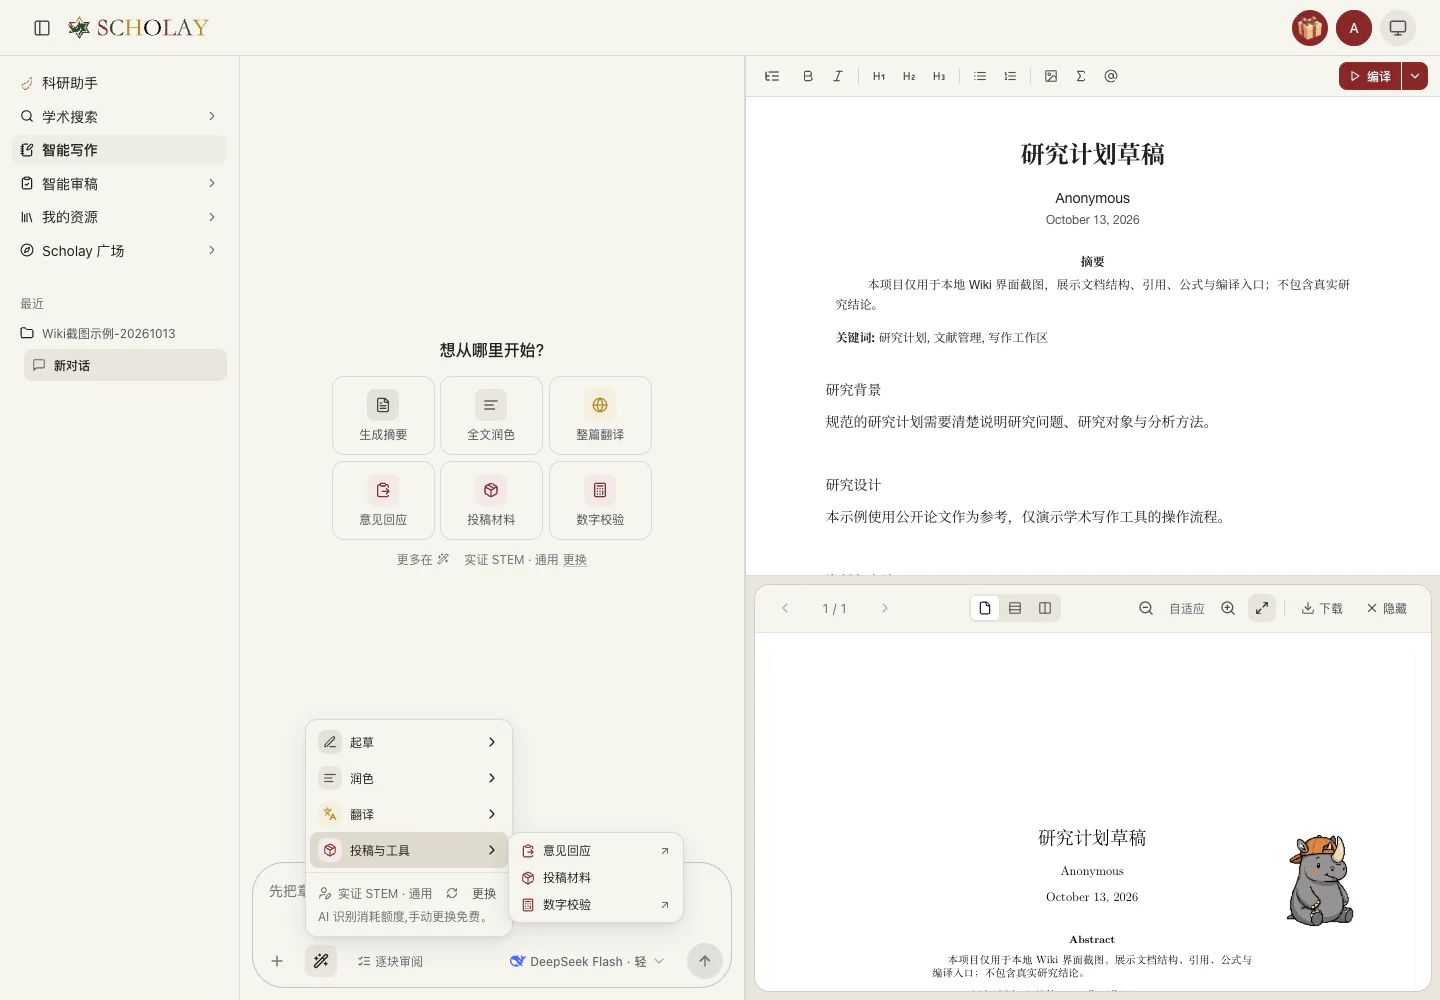Click the 编译 compile button
This screenshot has width=1440, height=1000.
[1370, 76]
